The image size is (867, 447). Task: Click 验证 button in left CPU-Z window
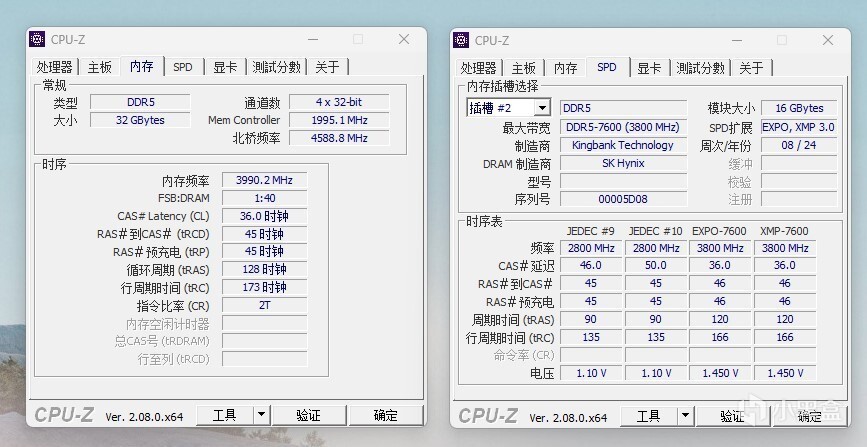[309, 415]
